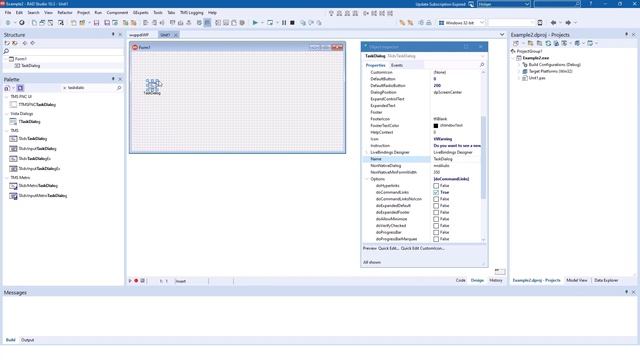Enable the doProgressBar checkbox

tap(436, 232)
